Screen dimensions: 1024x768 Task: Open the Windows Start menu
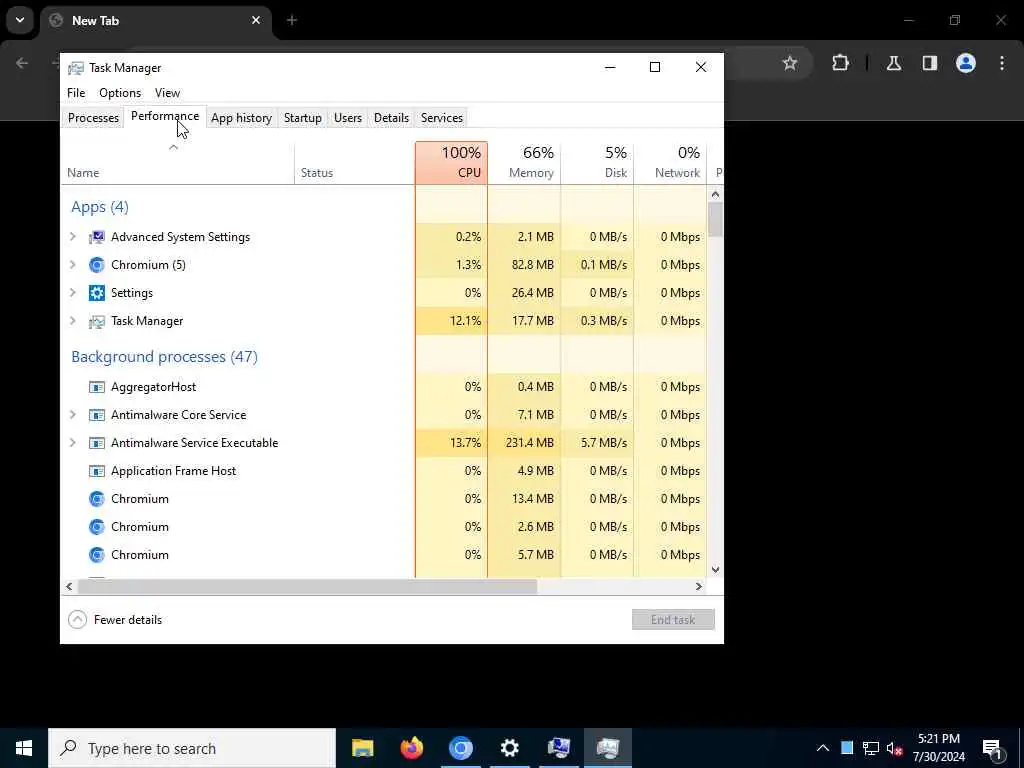(24, 748)
